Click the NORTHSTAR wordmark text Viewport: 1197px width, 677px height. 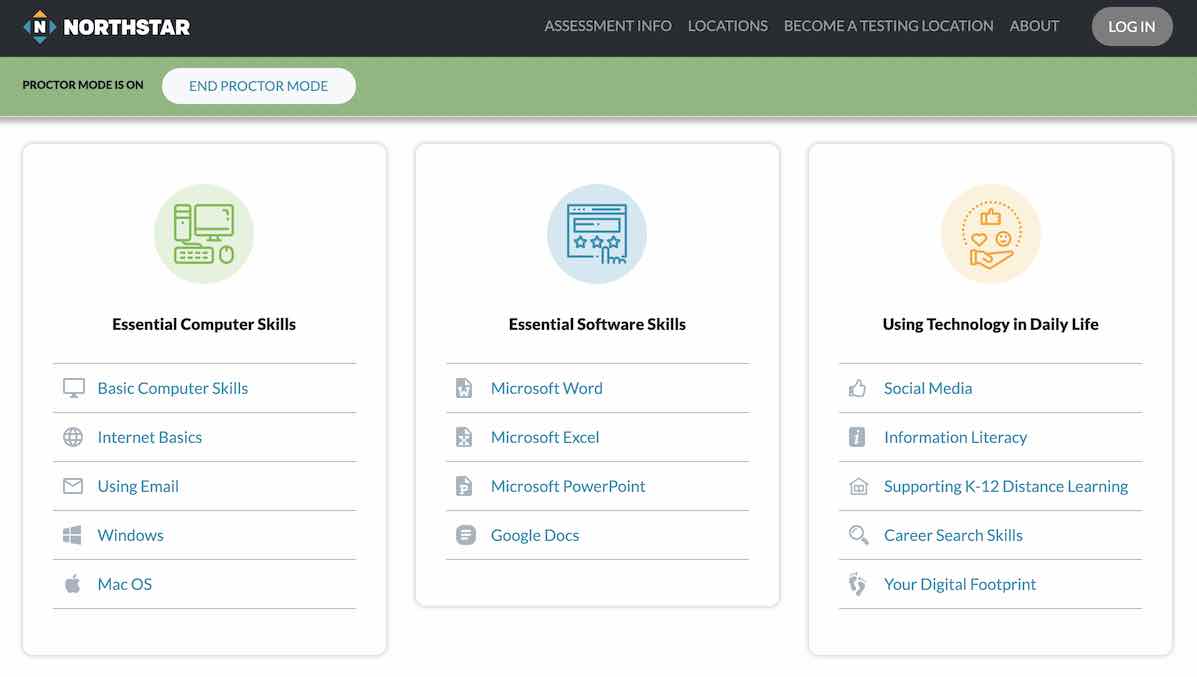[x=127, y=27]
